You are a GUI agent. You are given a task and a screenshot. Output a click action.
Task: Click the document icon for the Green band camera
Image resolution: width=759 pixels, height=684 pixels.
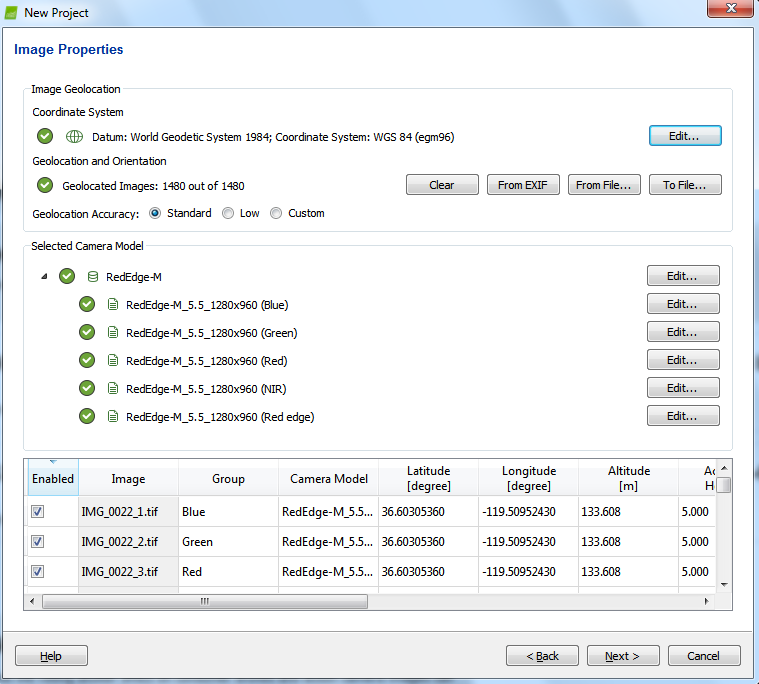tap(113, 333)
